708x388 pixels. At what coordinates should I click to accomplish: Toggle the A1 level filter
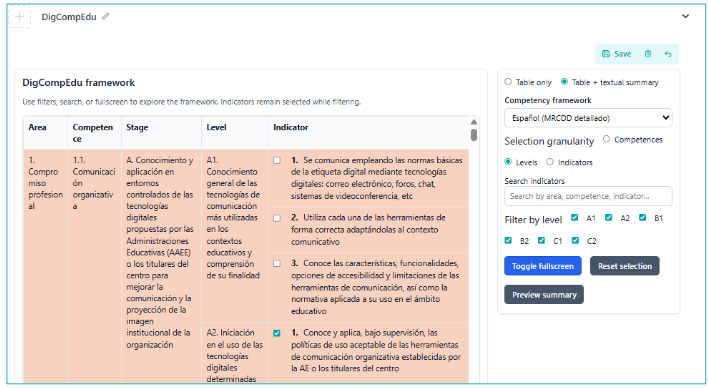[x=574, y=218]
